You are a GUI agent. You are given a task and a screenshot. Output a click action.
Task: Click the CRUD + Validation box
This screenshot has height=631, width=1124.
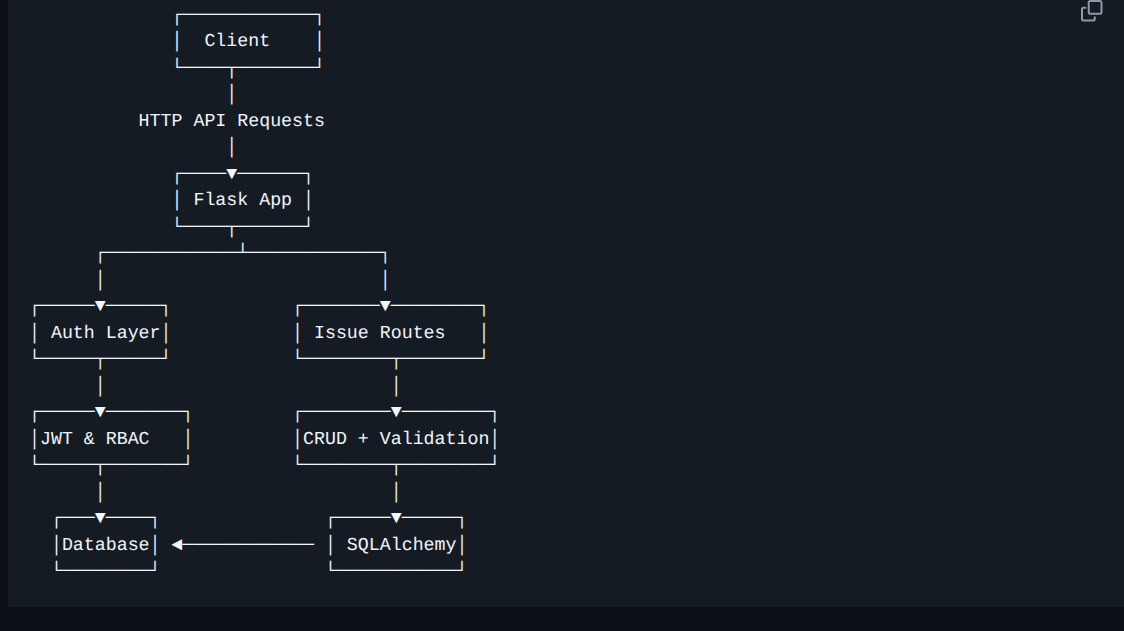click(x=396, y=438)
